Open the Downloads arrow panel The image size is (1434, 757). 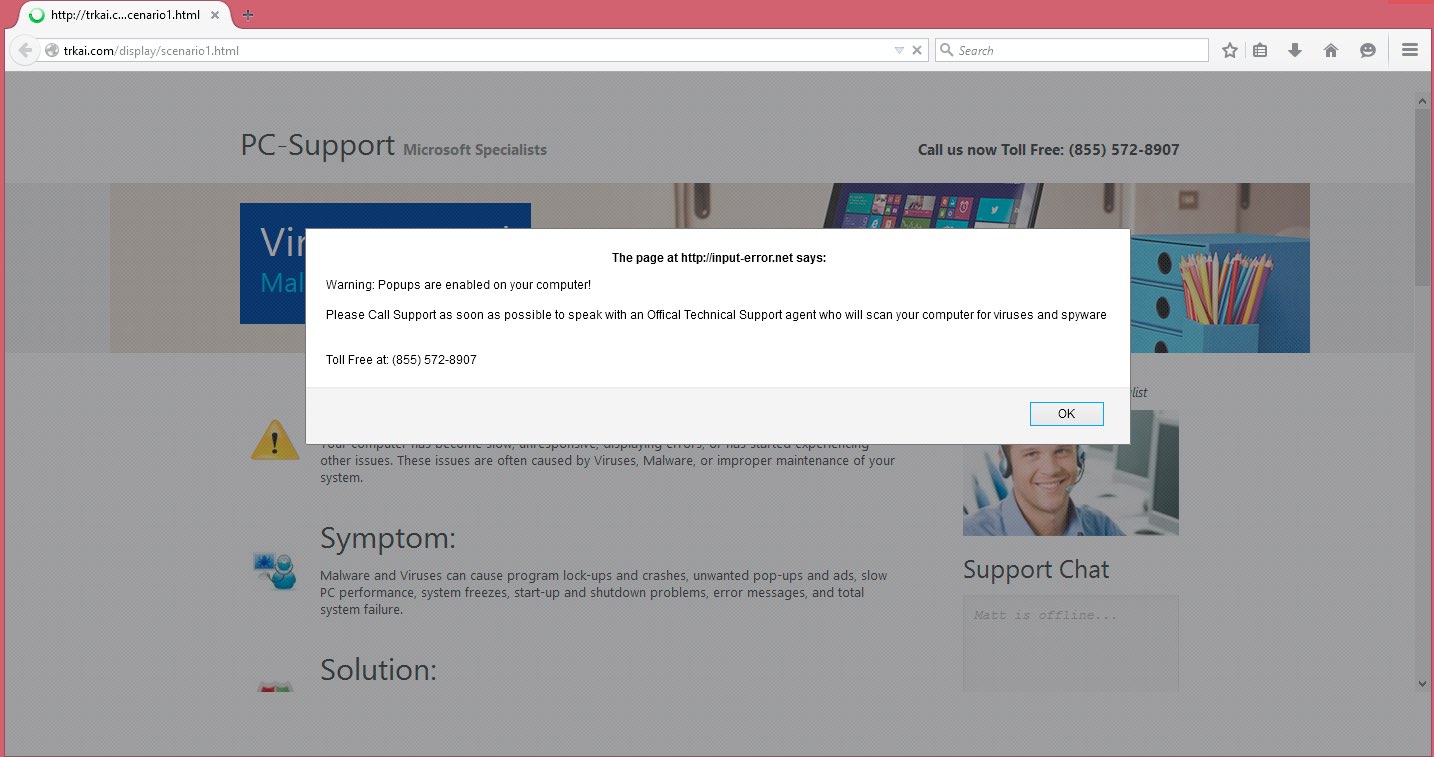click(x=1295, y=51)
